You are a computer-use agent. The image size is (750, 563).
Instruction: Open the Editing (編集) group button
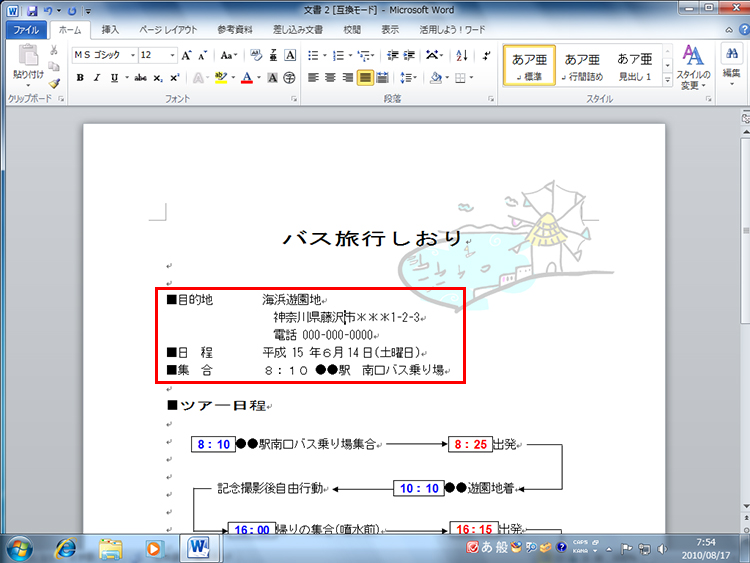pos(731,66)
